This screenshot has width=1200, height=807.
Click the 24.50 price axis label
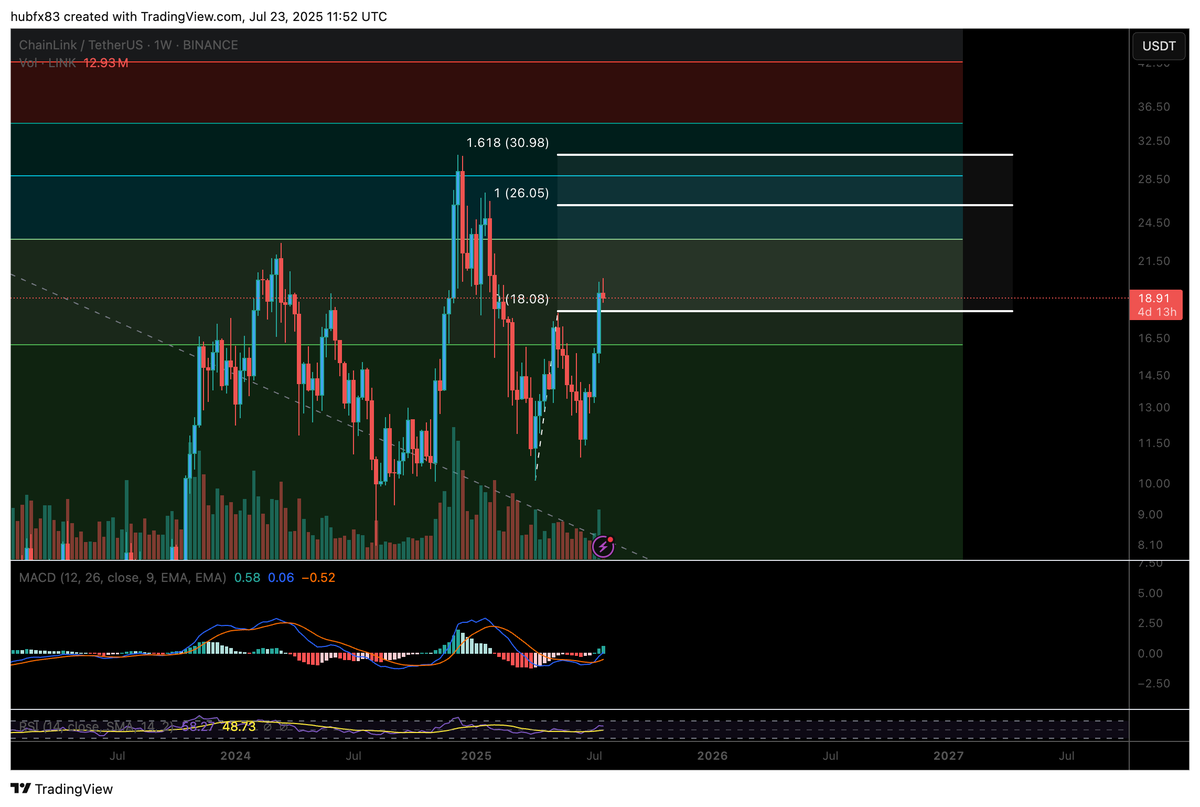[x=1154, y=223]
